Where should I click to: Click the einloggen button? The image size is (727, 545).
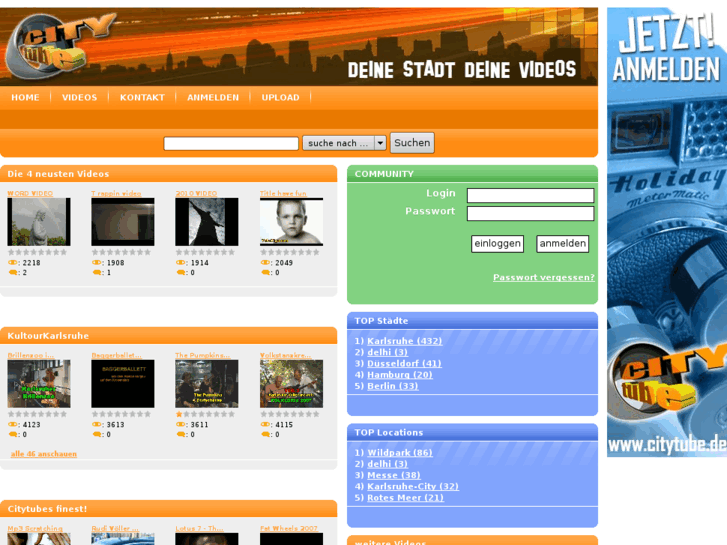(x=497, y=244)
